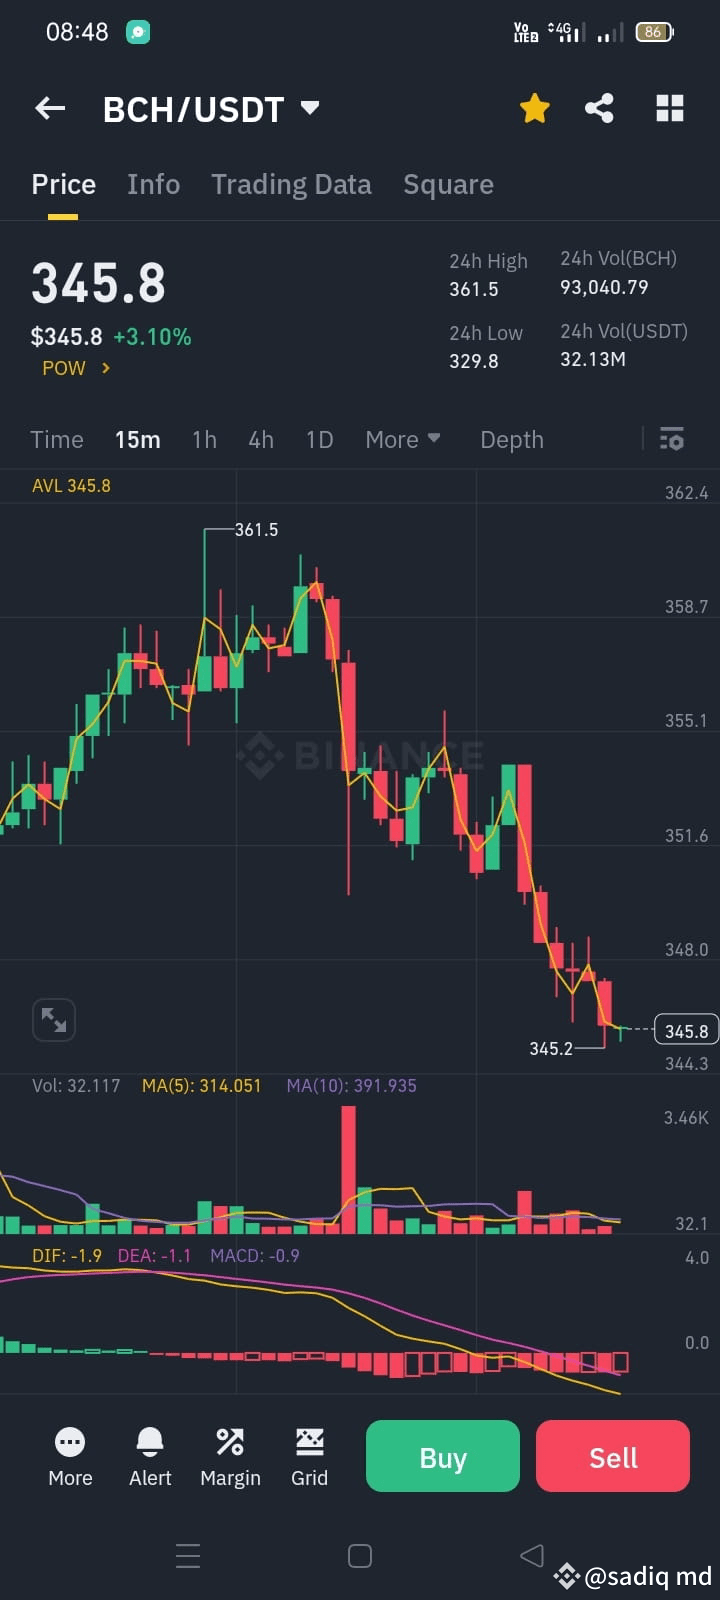The image size is (720, 1600).
Task: Open Margin trading via the percent icon
Action: point(229,1455)
